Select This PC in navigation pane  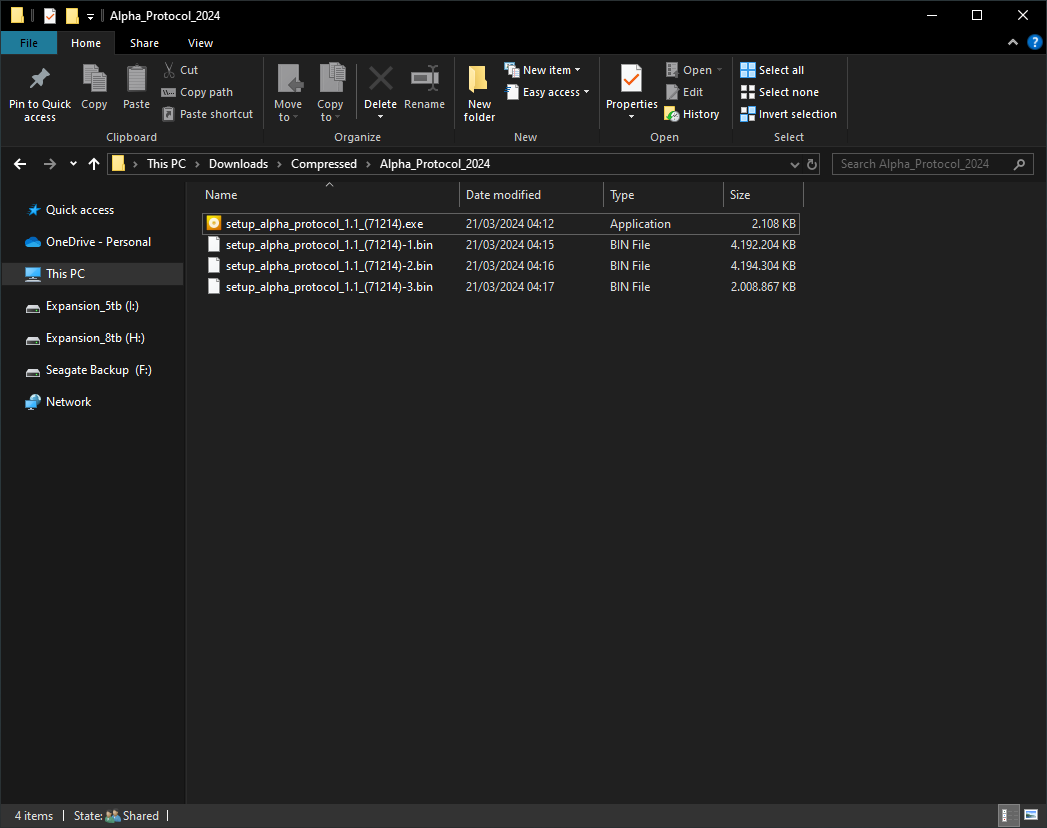93,274
